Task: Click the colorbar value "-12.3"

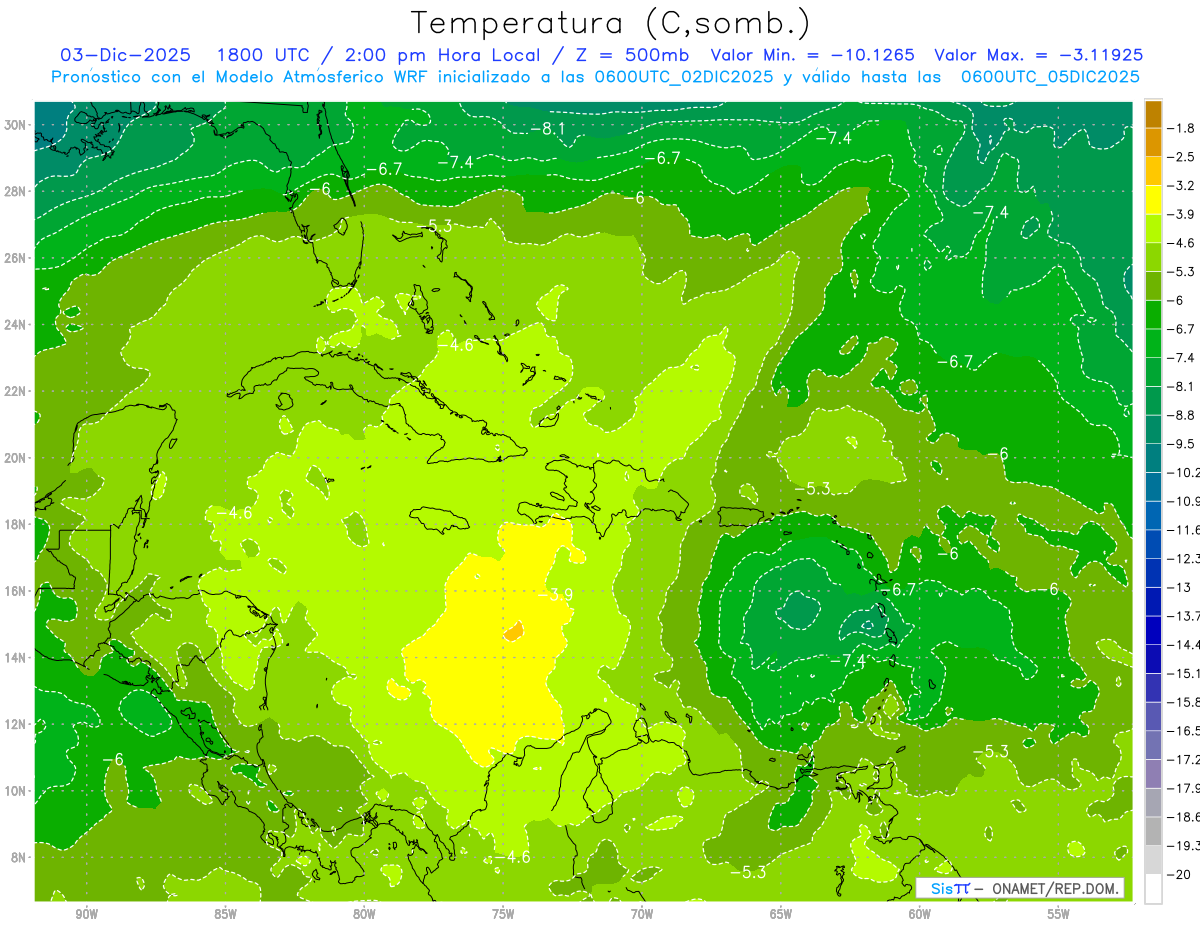Action: point(1184,558)
